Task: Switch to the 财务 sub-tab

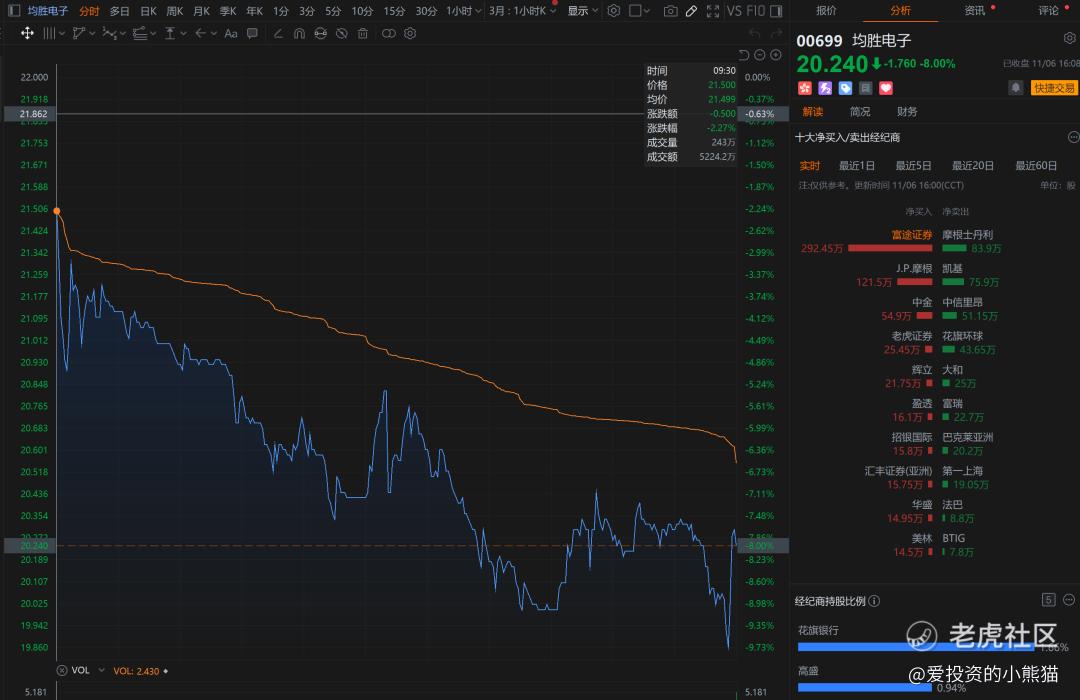Action: pyautogui.click(x=906, y=112)
